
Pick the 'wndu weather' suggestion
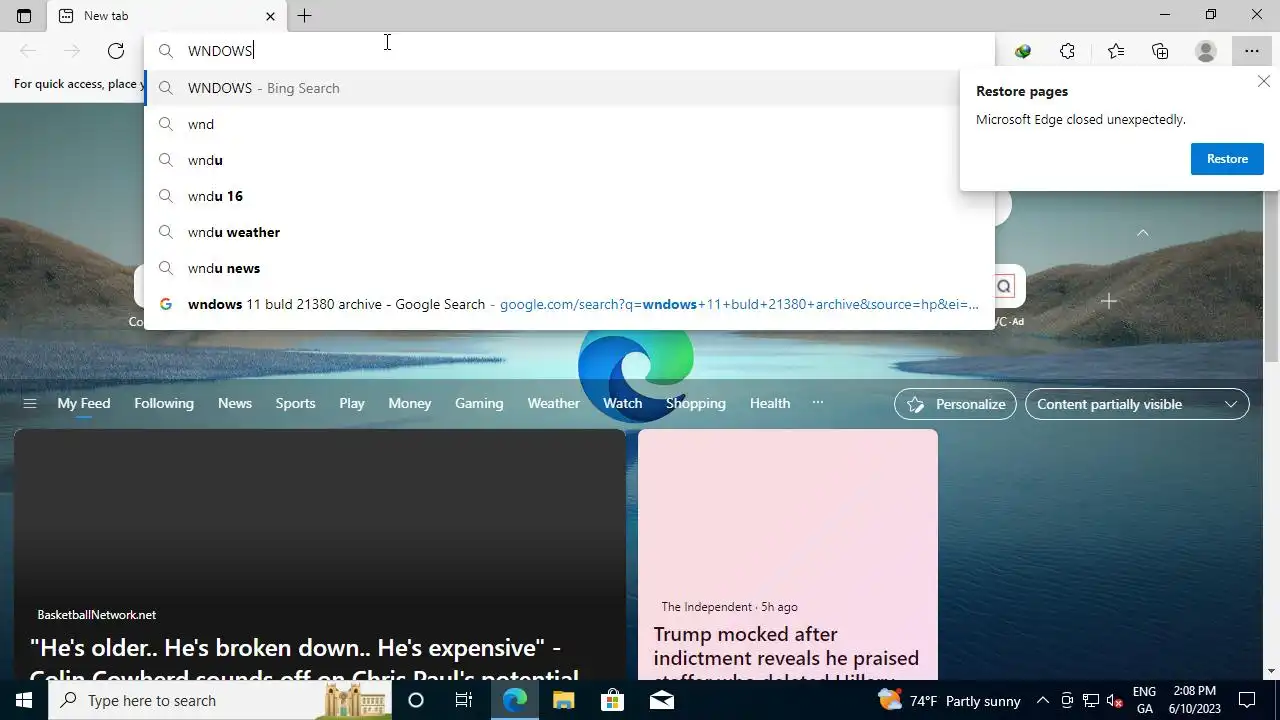(x=570, y=232)
